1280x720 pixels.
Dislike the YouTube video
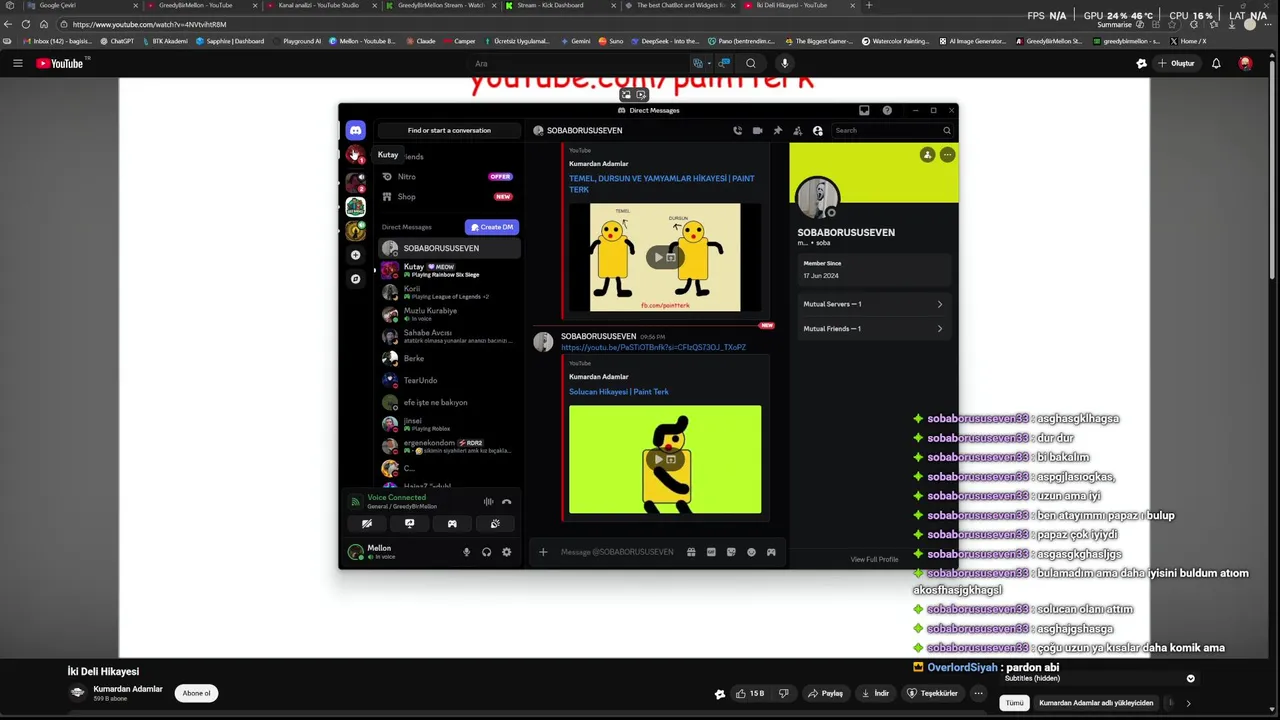point(784,693)
